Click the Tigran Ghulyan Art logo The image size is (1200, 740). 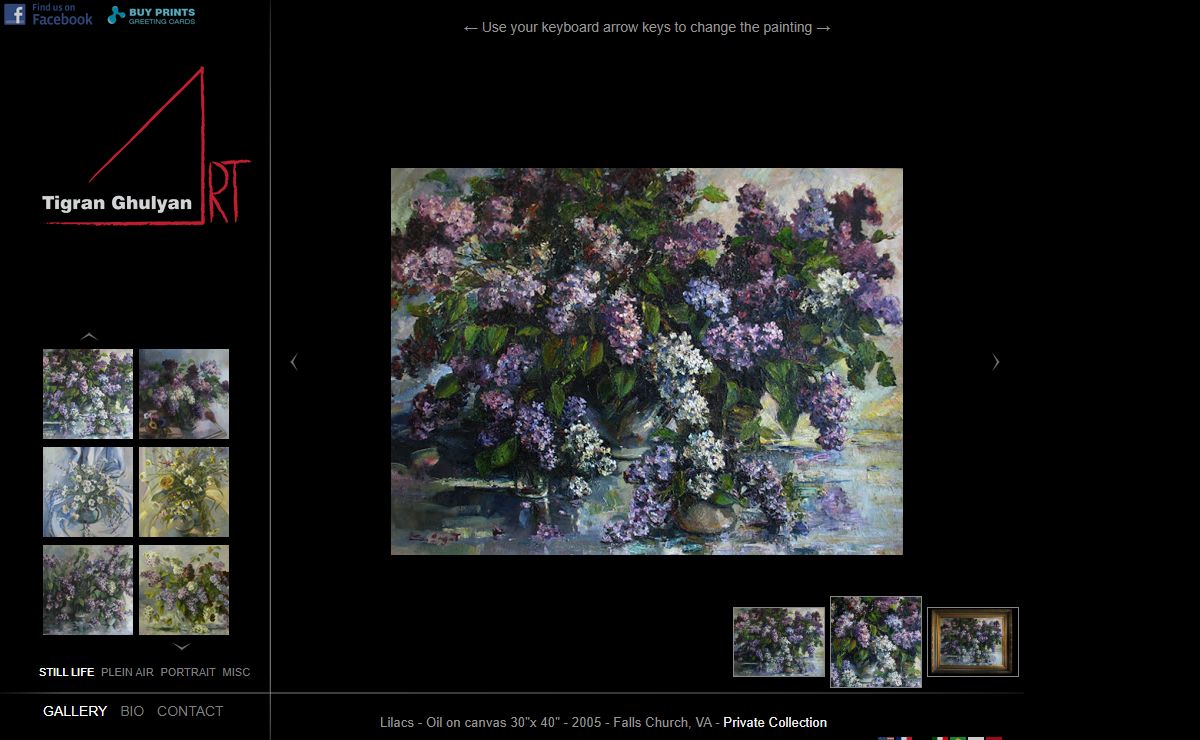[x=146, y=147]
